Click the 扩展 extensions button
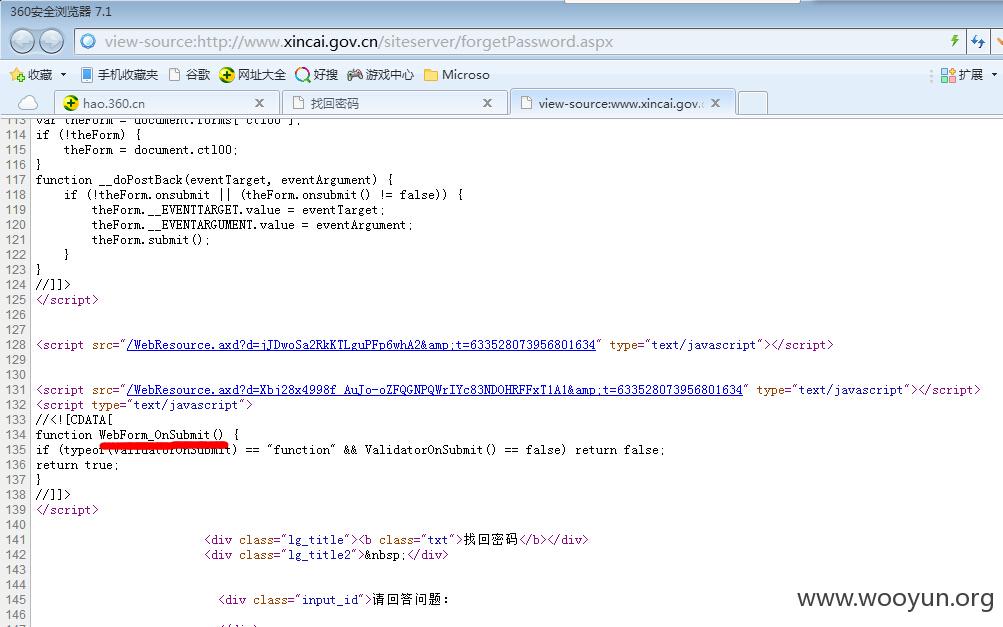This screenshot has height=627, width=1003. pos(961,75)
